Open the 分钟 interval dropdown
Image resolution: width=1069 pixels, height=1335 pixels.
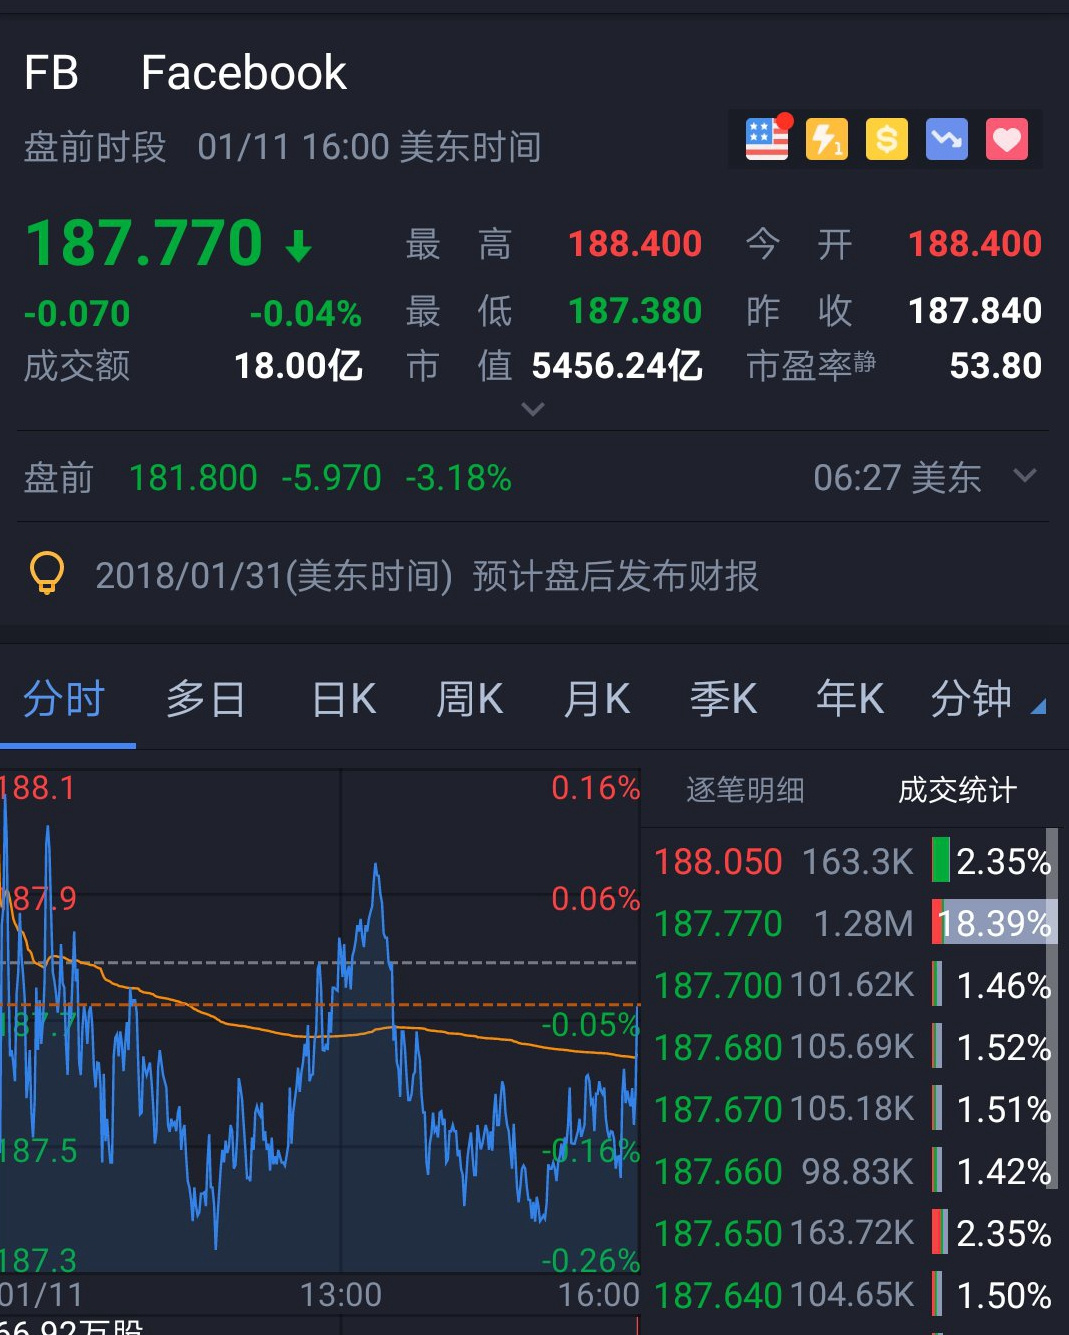(987, 698)
